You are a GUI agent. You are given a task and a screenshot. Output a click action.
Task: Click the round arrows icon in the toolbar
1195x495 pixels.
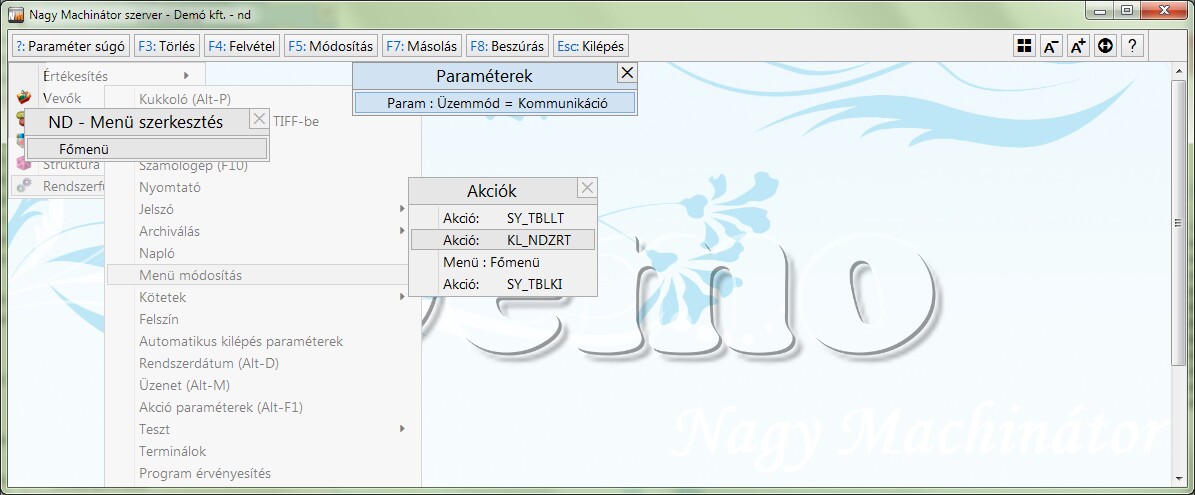pyautogui.click(x=1105, y=46)
